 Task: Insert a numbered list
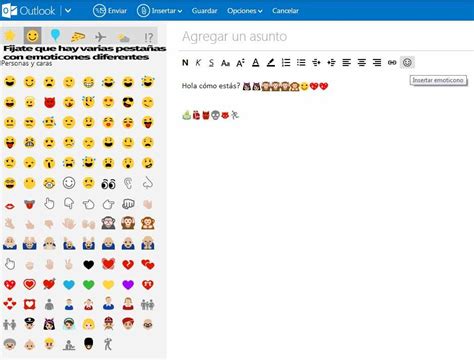point(286,63)
